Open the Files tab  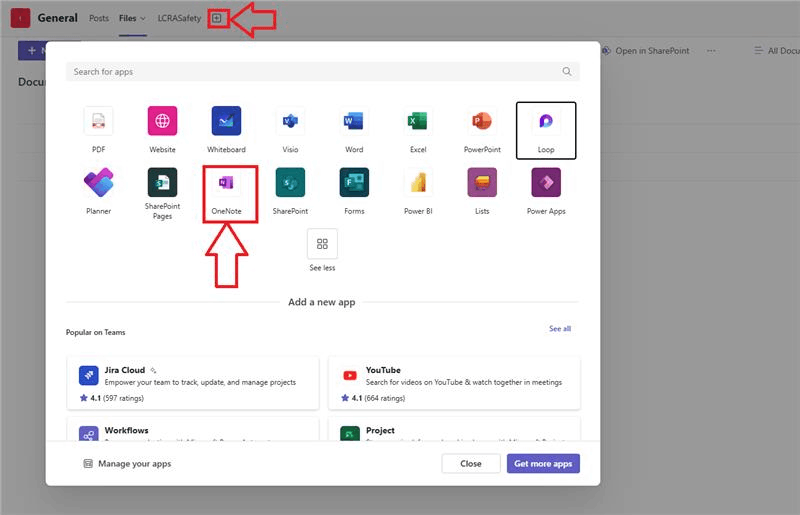coord(128,18)
